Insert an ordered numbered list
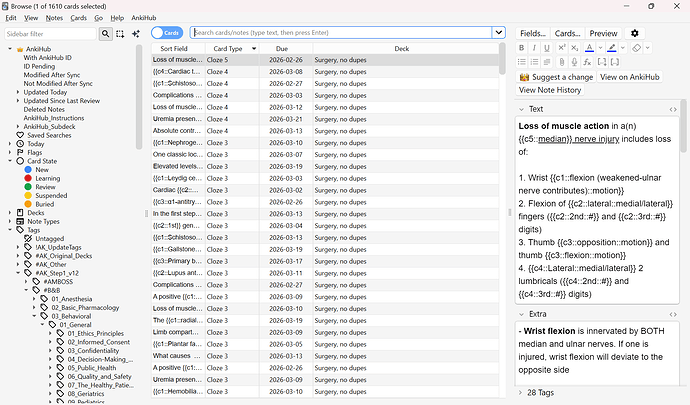Screen dimensions: 690x405 [x=534, y=62]
